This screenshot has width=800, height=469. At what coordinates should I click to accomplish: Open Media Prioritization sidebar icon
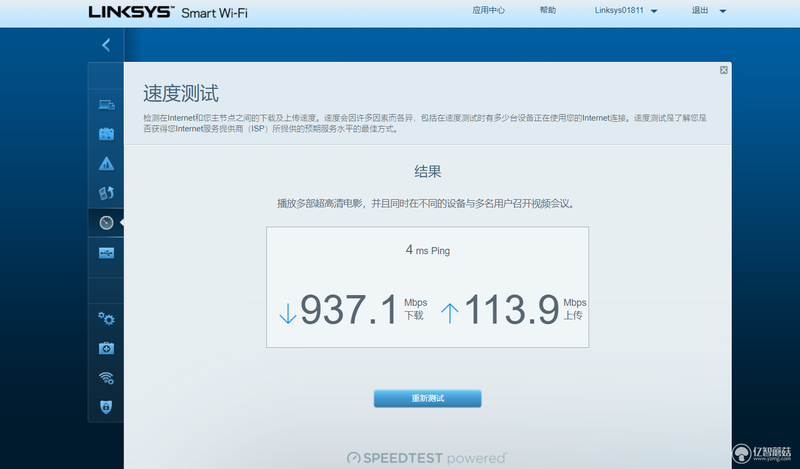coord(106,193)
